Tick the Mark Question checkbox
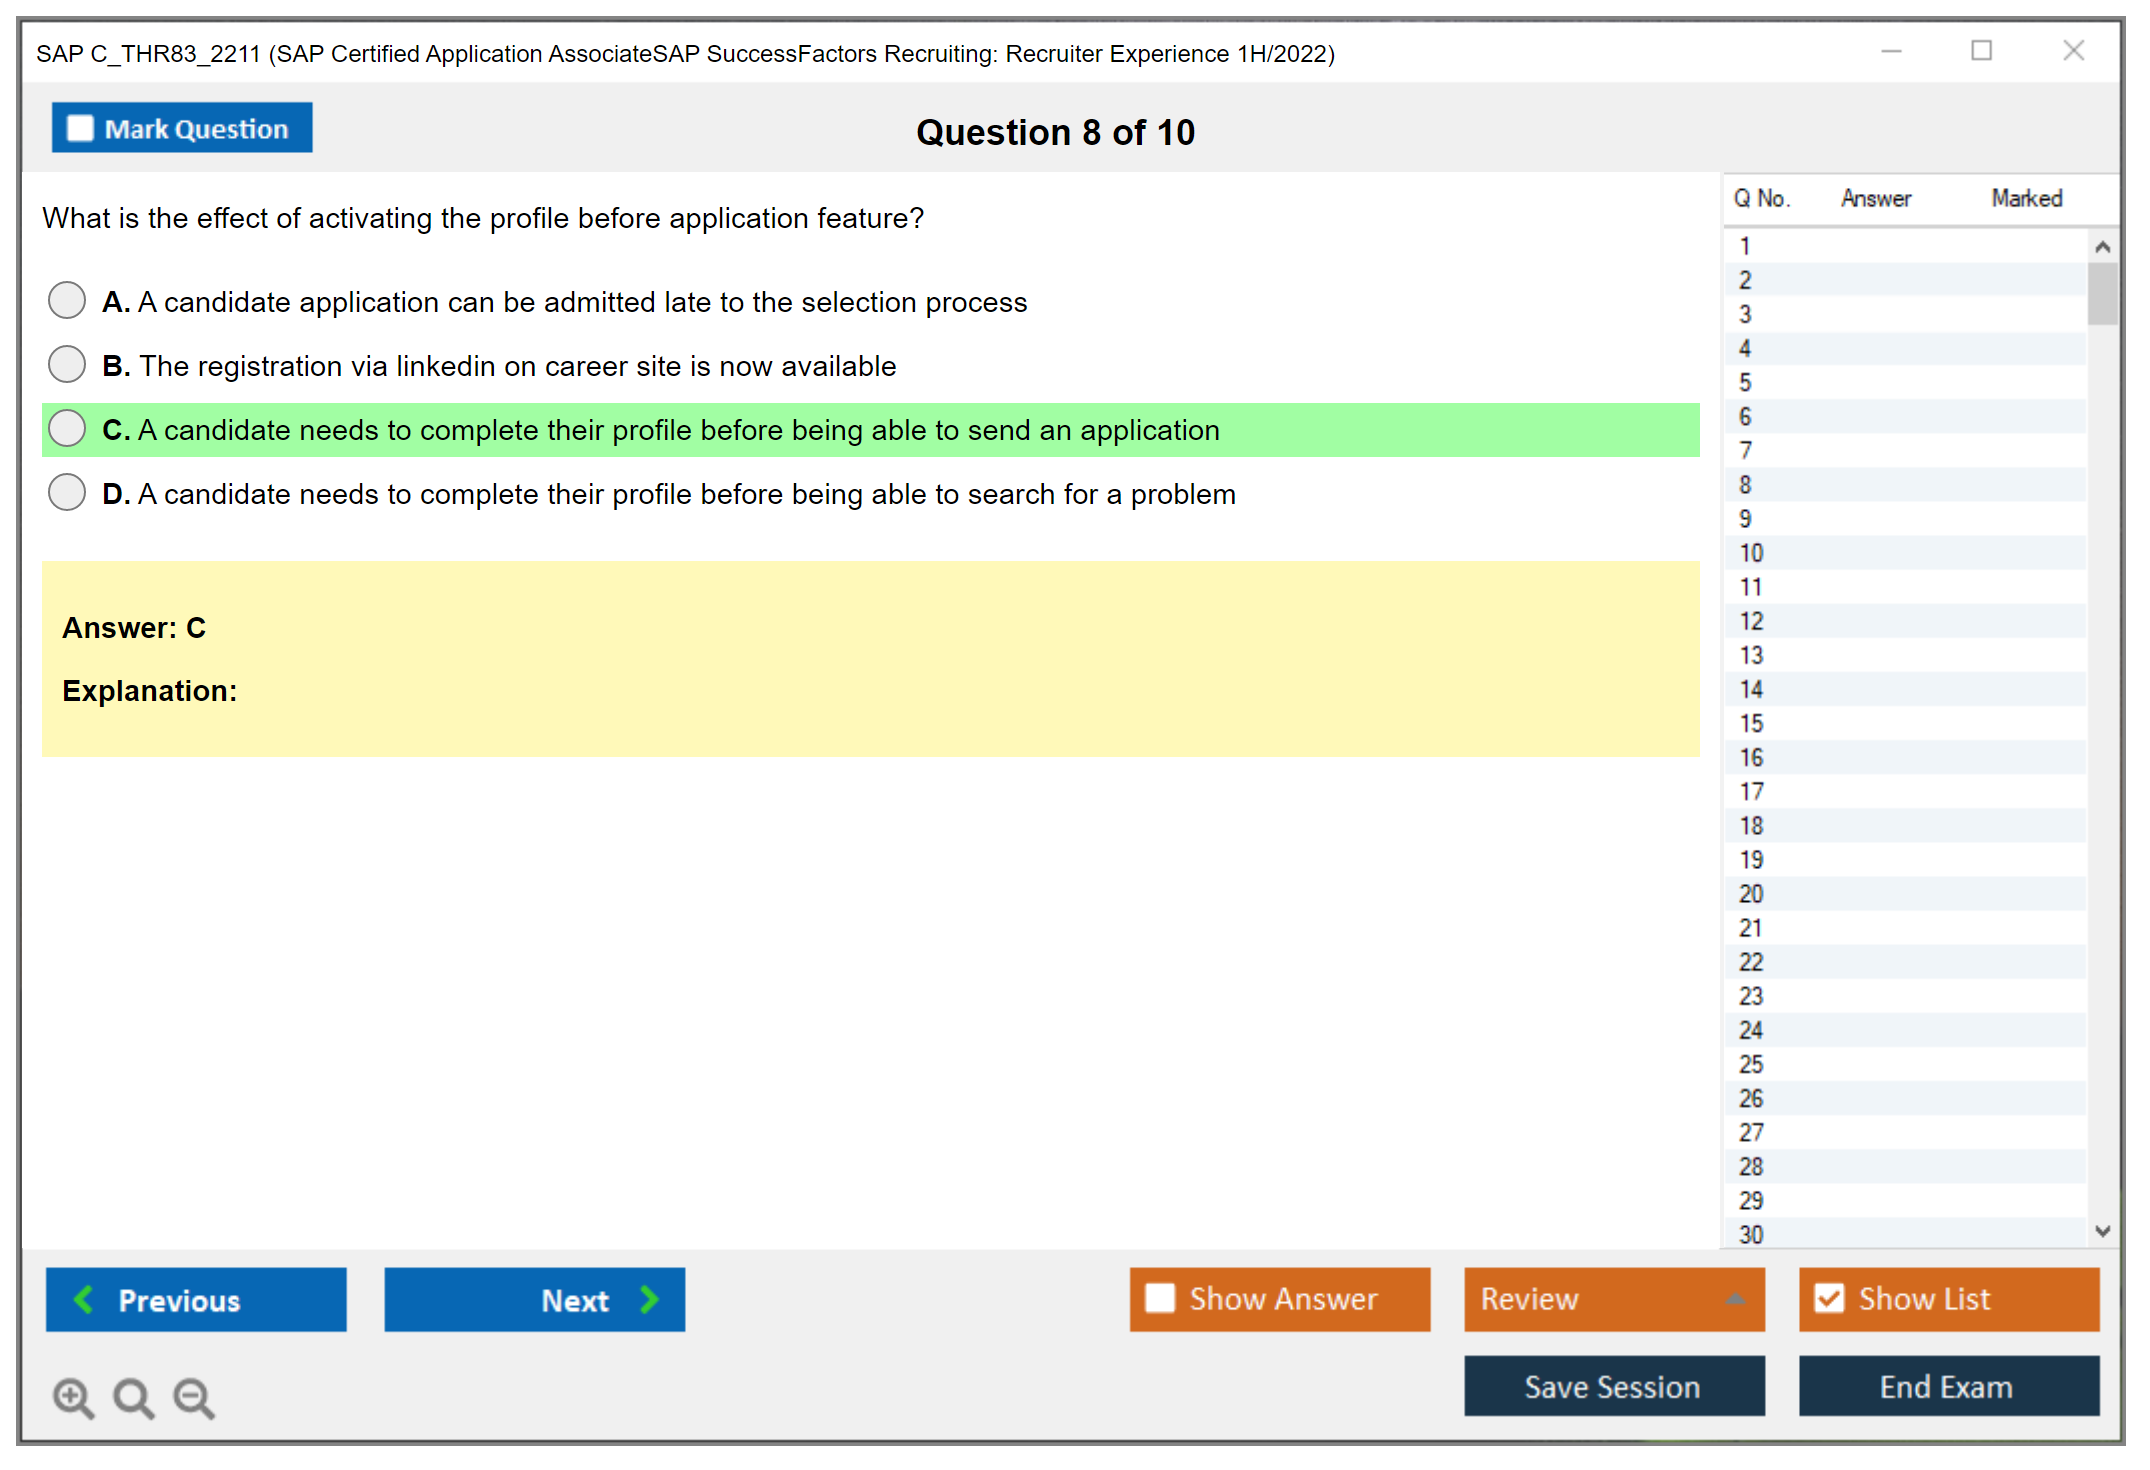The width and height of the screenshot is (2150, 1470). (x=80, y=129)
